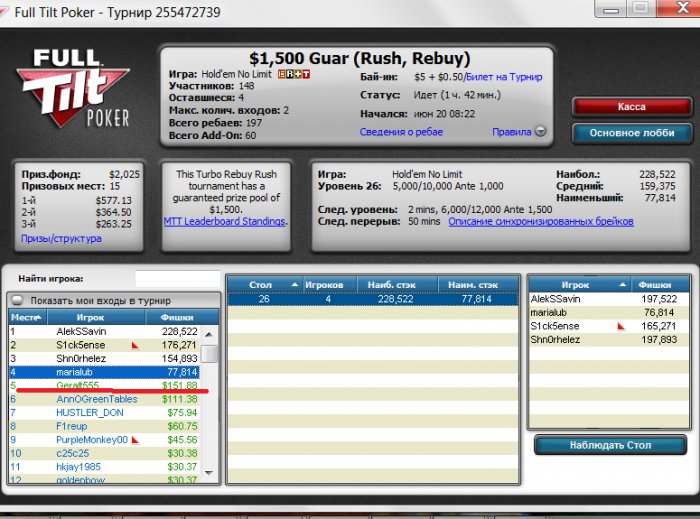
Task: Open the Призы/структура link
Action: coord(61,238)
